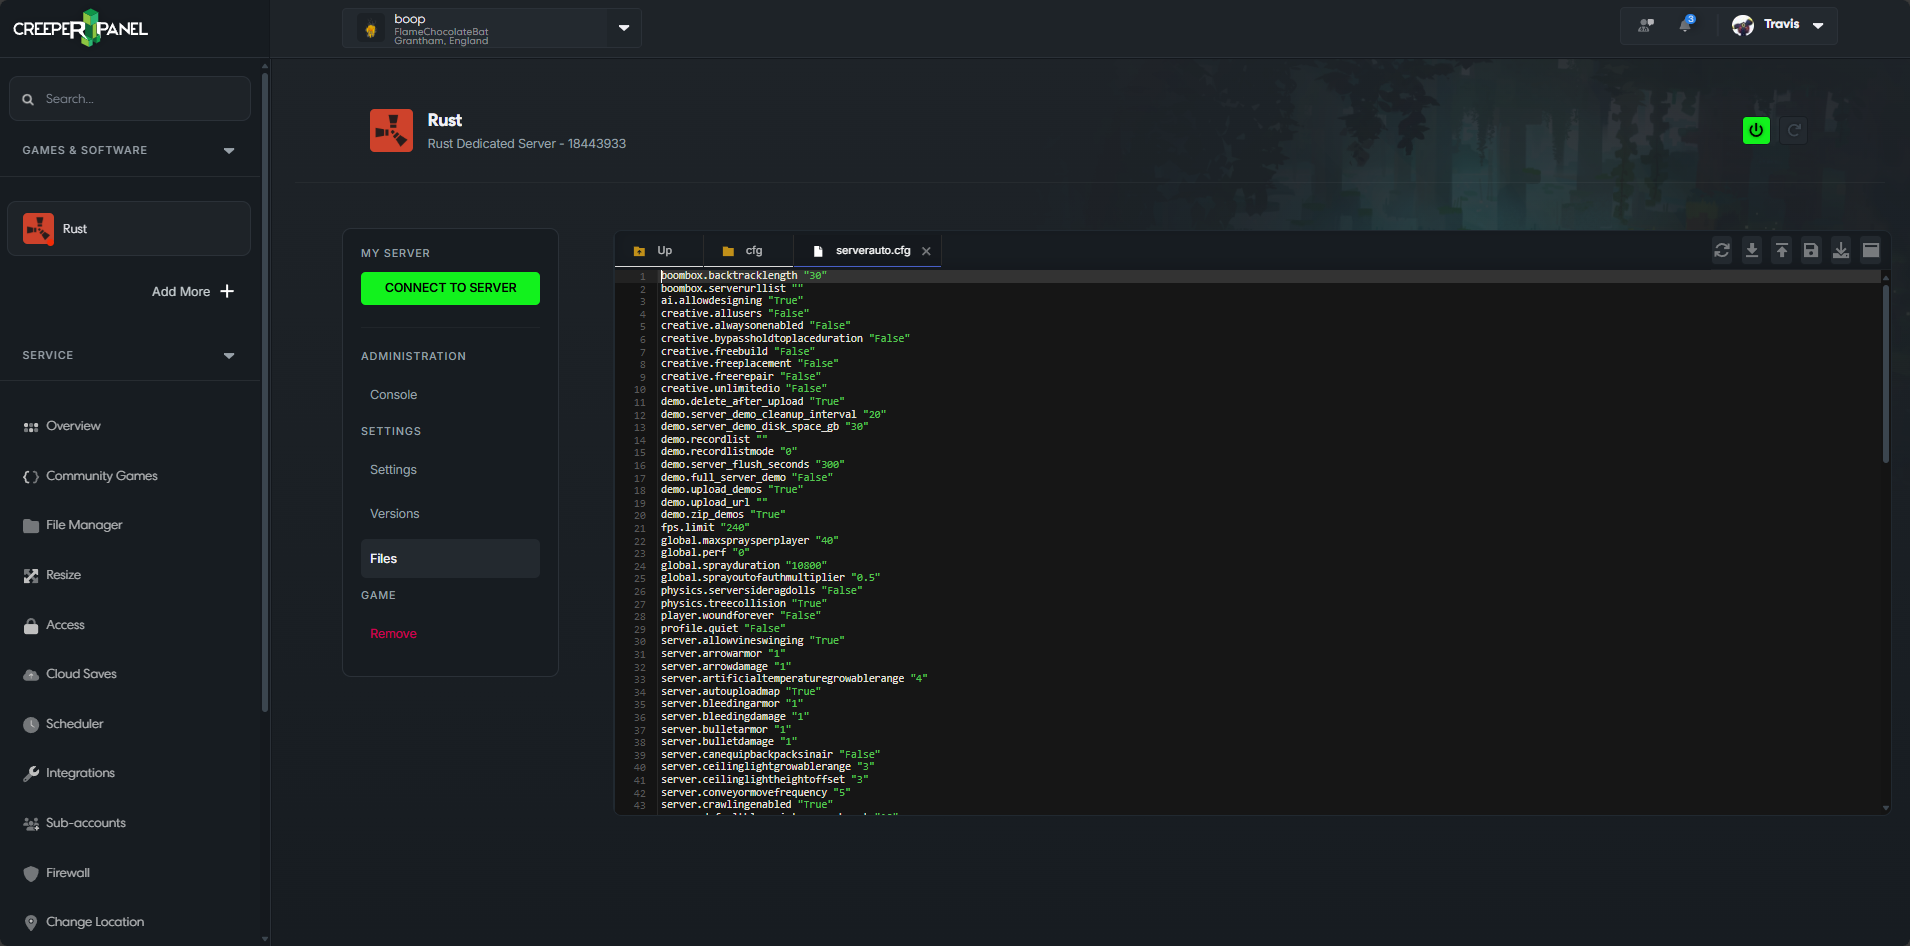Click the download file icon
Screen dimensions: 1910x946
tap(1751, 250)
